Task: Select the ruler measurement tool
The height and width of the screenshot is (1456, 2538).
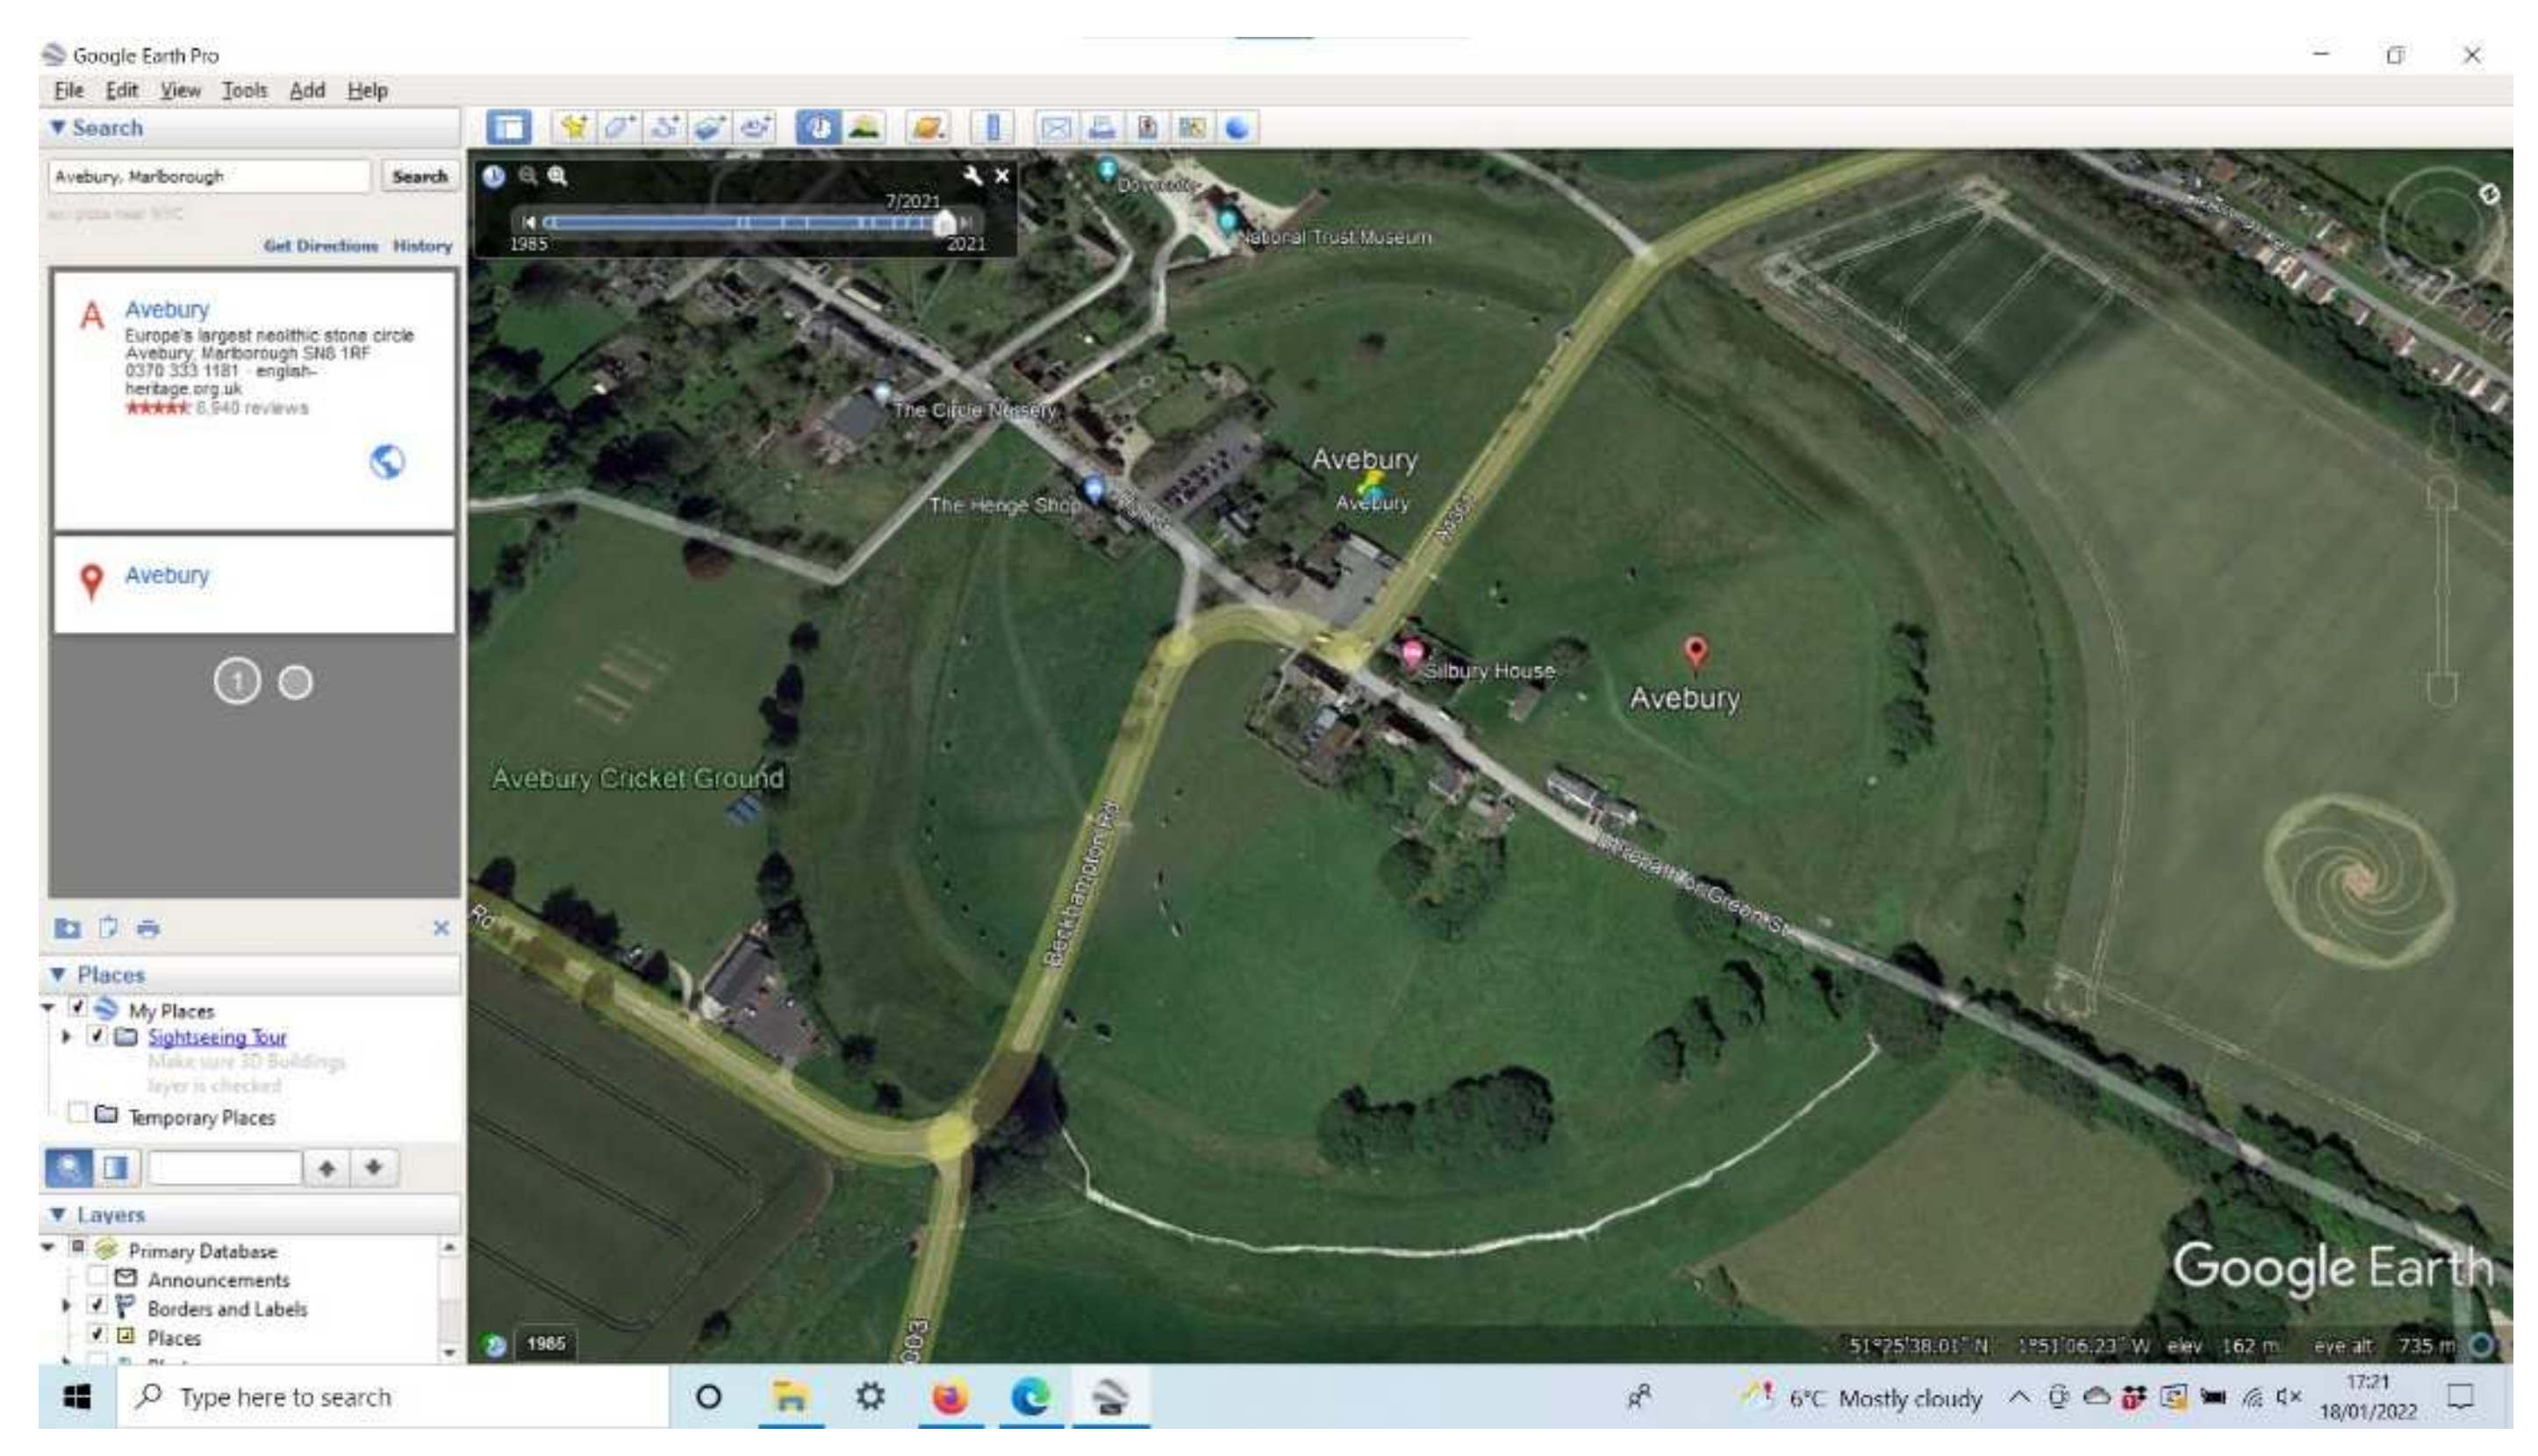Action: tap(992, 128)
